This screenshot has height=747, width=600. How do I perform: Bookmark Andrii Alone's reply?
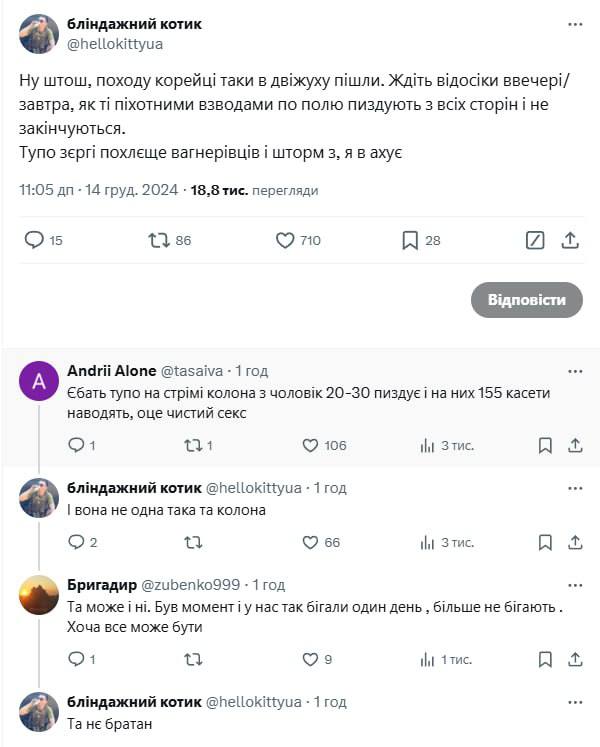click(x=545, y=445)
